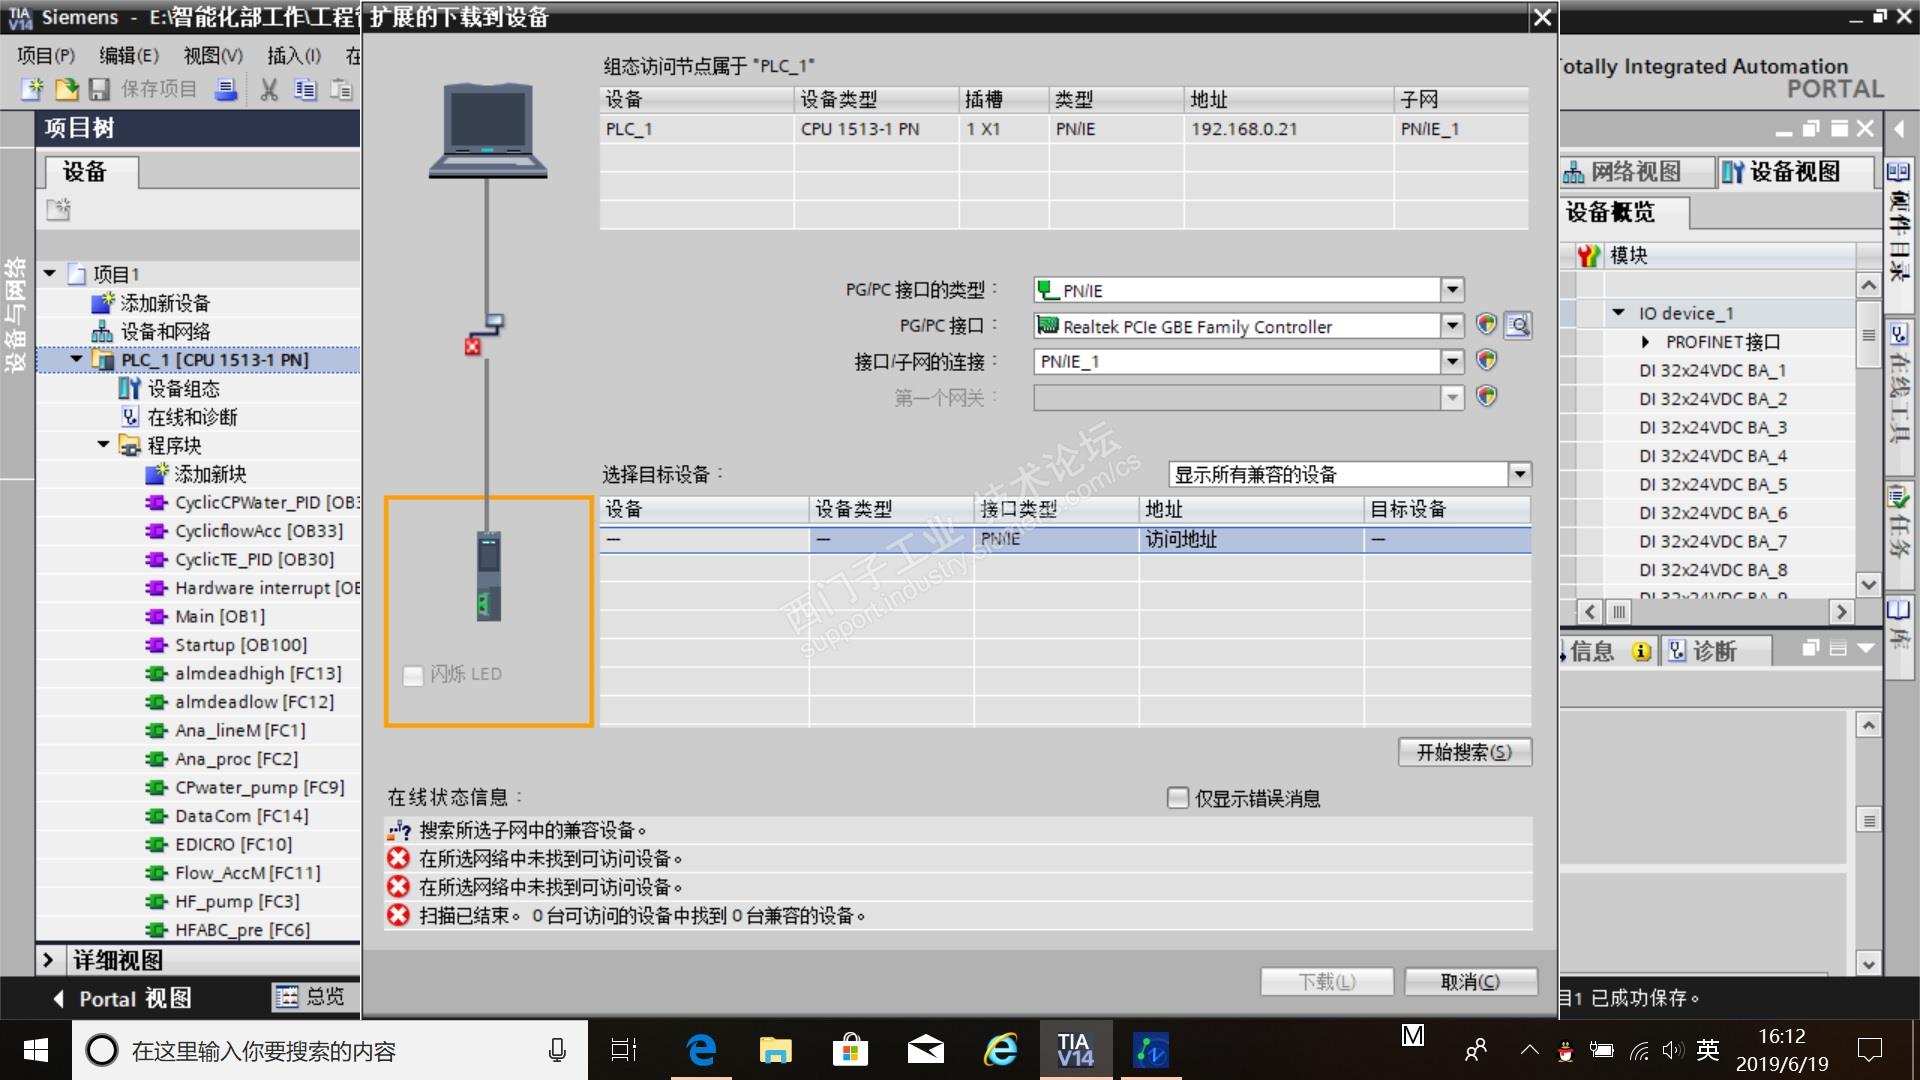Expand the PROFINET接口 node
The width and height of the screenshot is (1920, 1080).
1646,342
